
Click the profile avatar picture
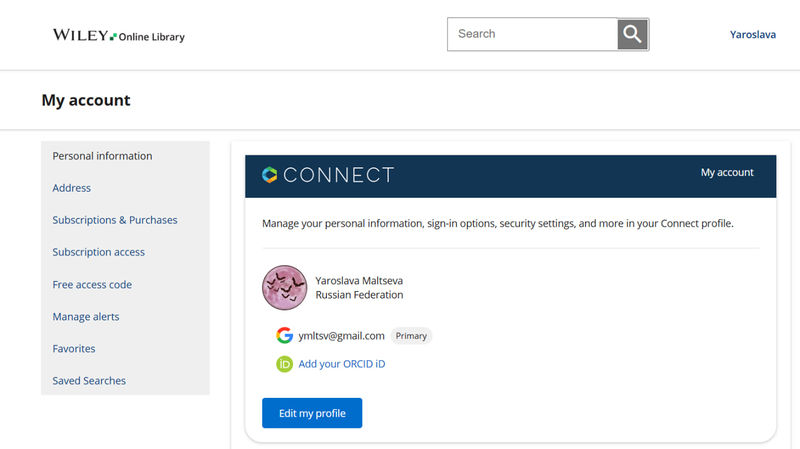point(284,288)
